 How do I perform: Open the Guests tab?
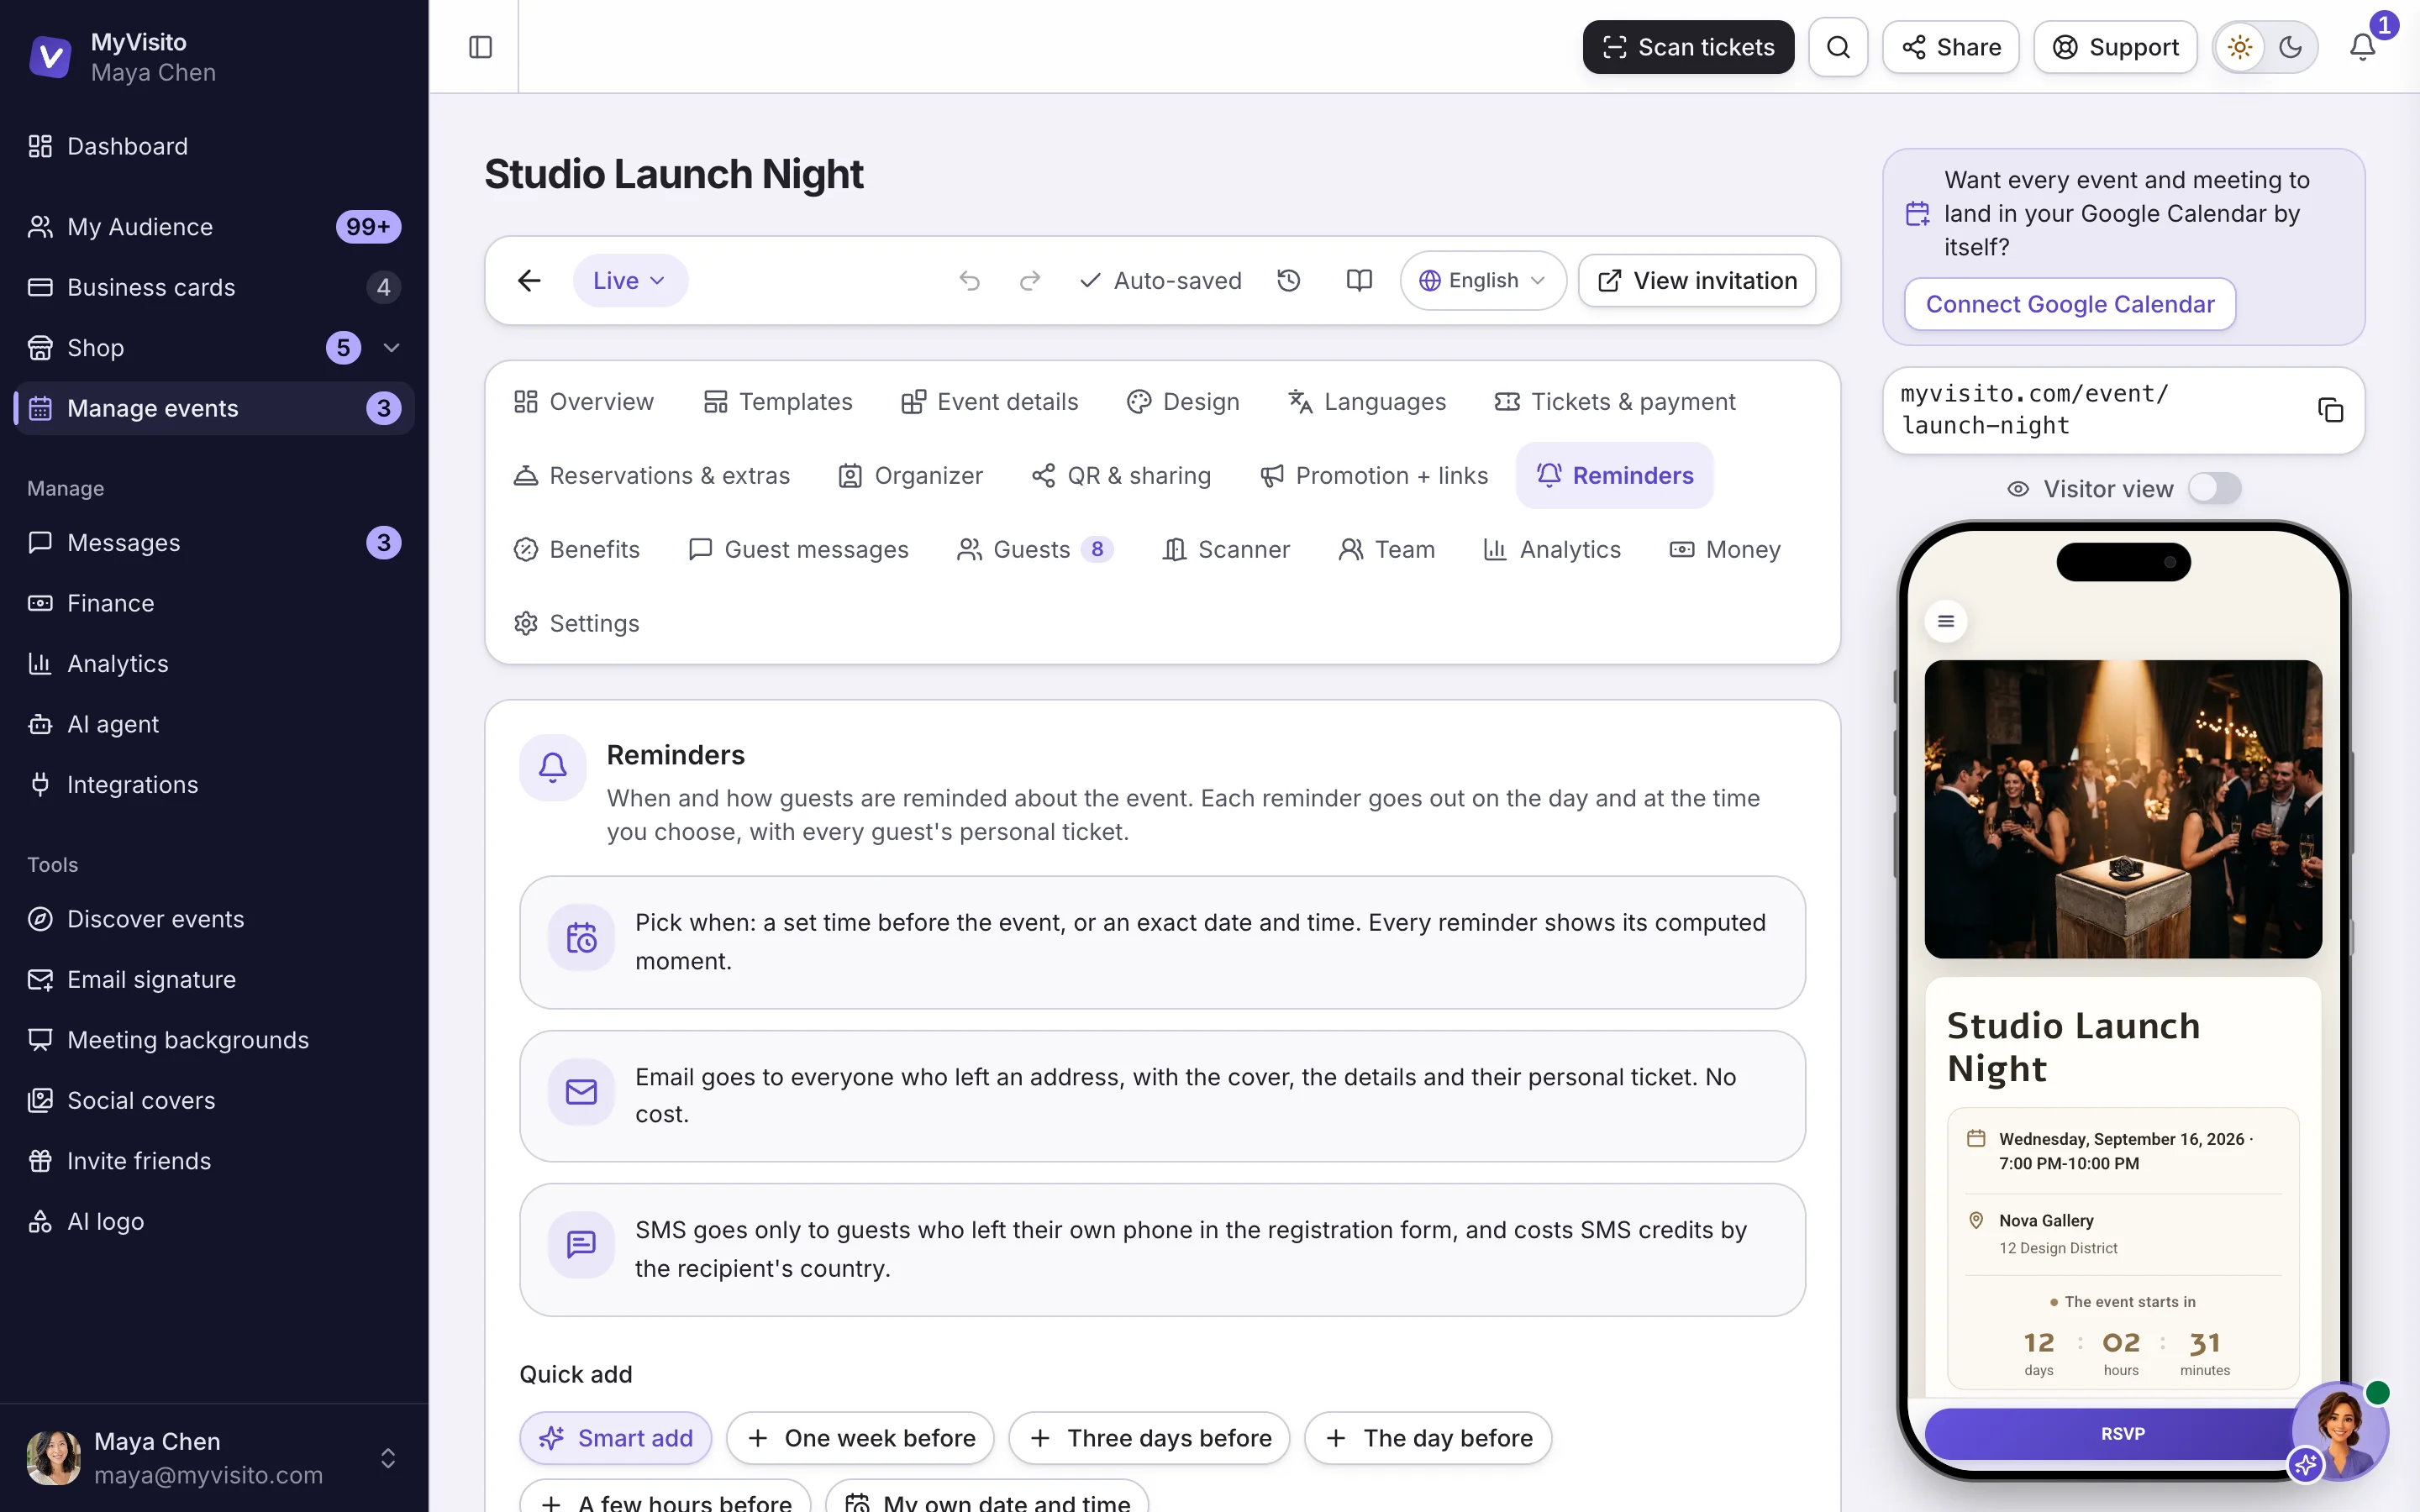(x=1035, y=550)
